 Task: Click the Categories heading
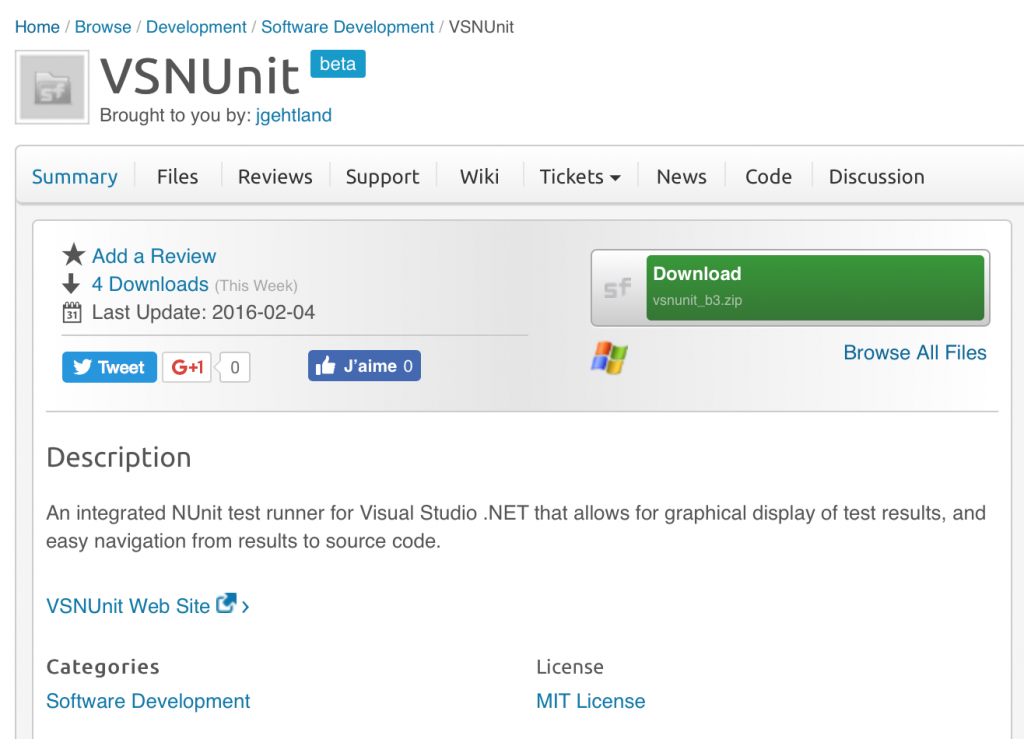[103, 667]
